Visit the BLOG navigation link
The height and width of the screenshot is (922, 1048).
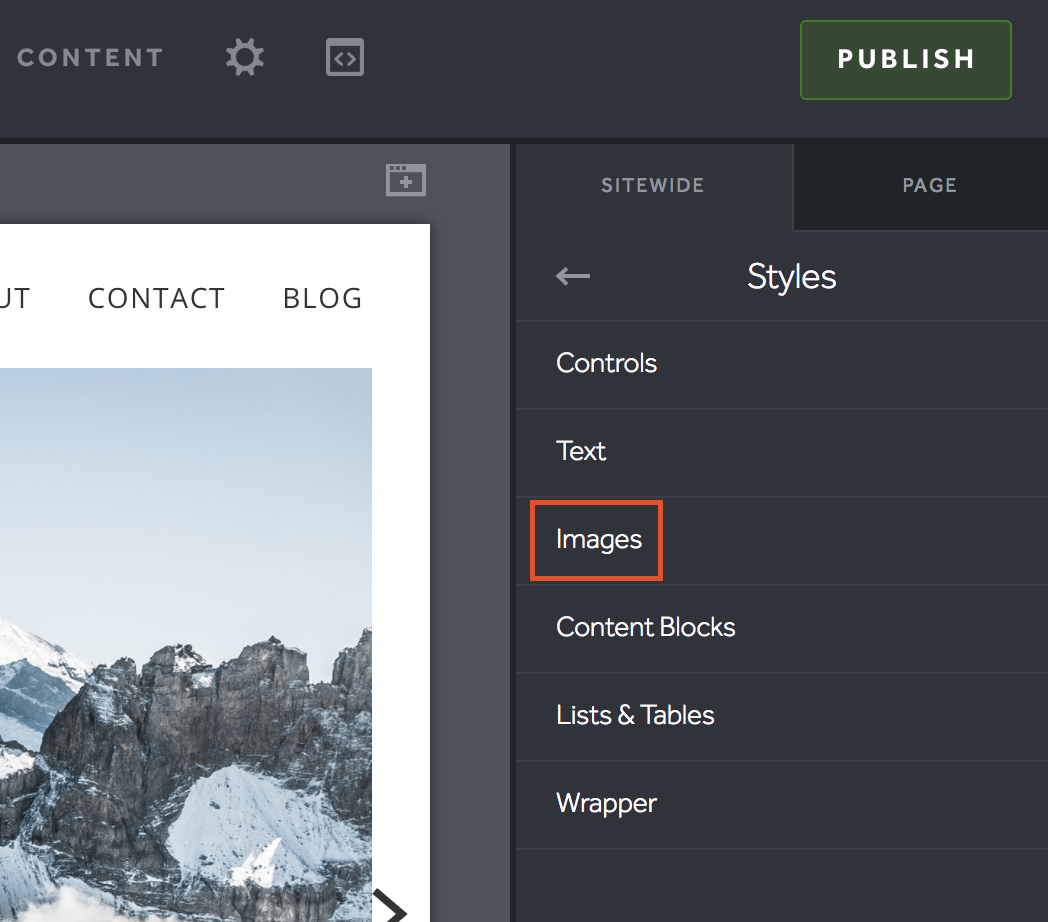coord(323,298)
